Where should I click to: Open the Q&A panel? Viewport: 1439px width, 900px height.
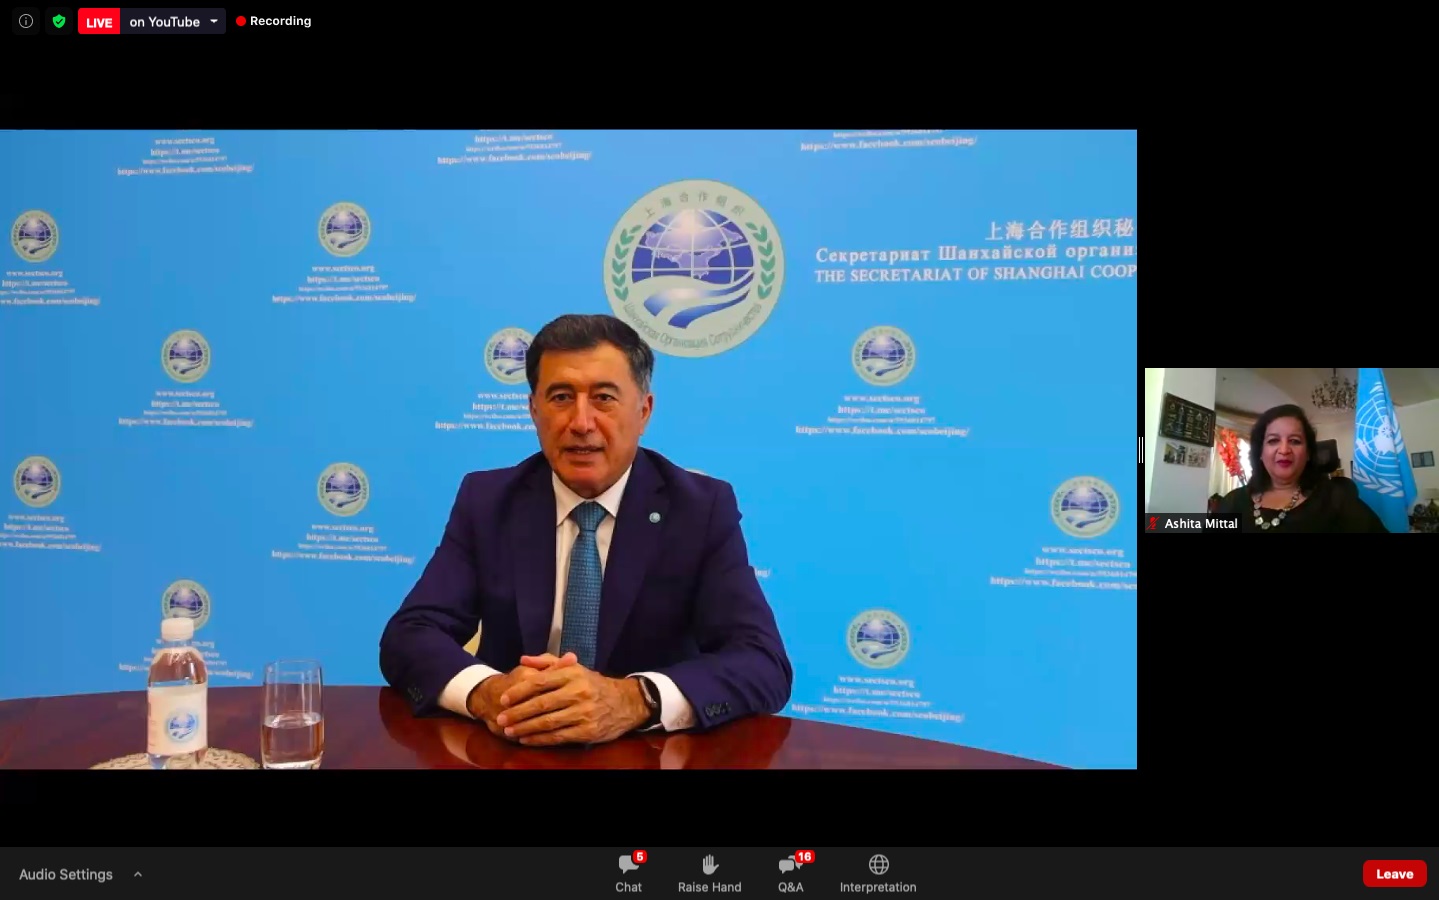[x=791, y=873]
